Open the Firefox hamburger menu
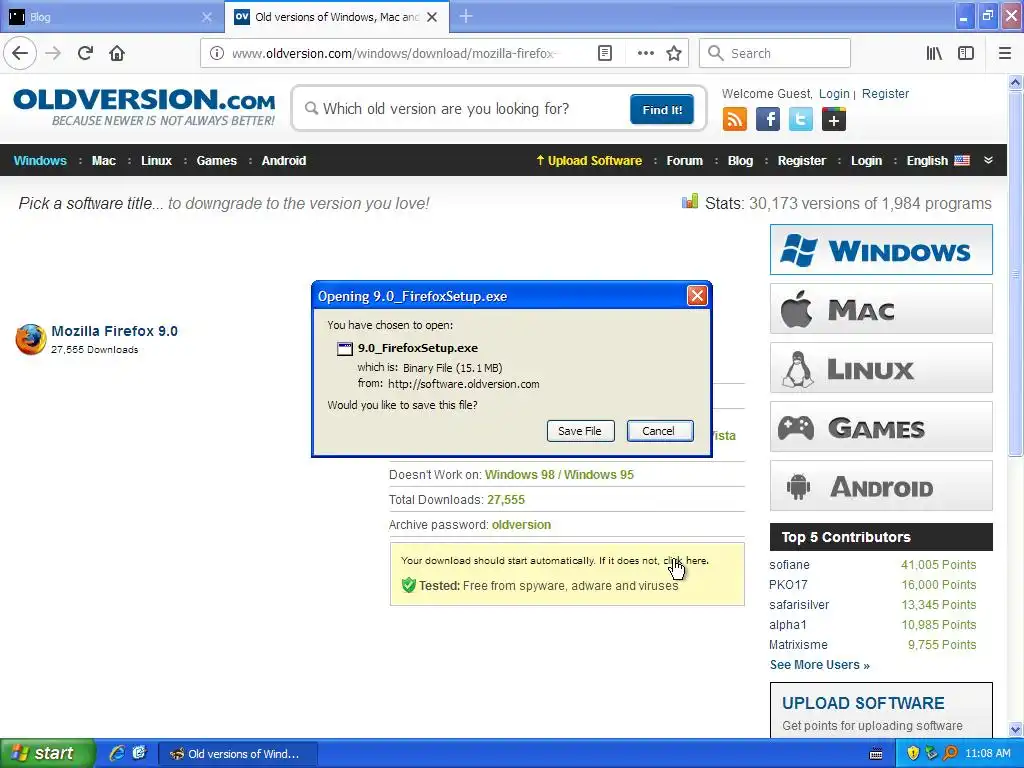 [1005, 53]
